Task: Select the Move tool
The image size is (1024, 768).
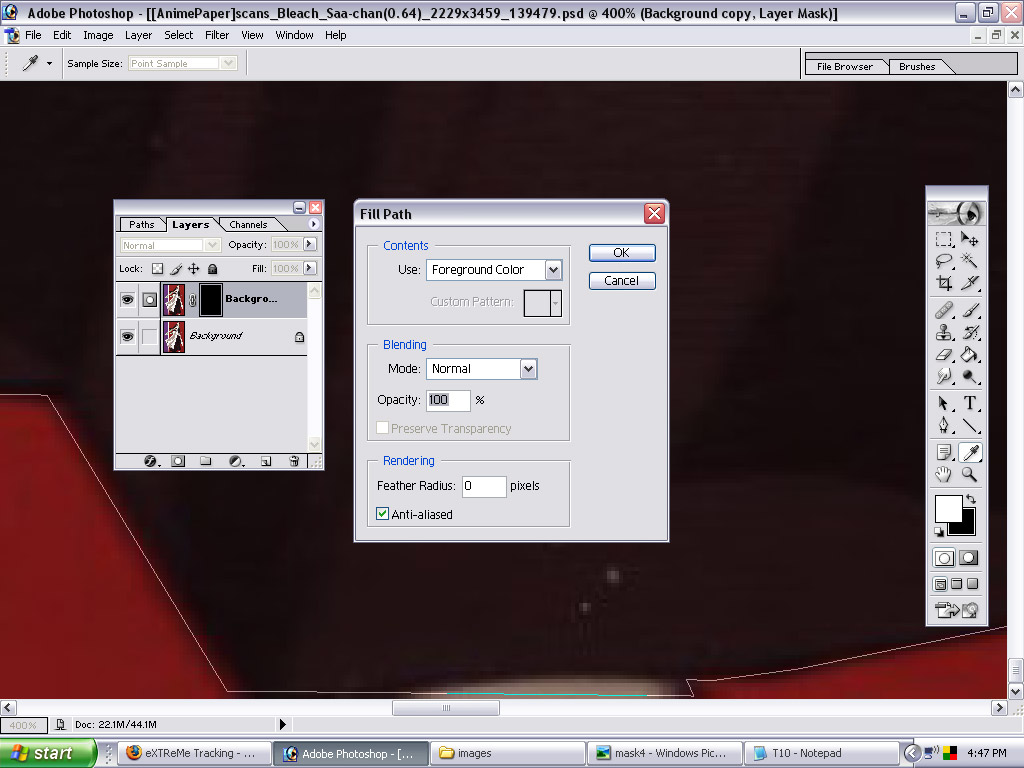Action: tap(970, 240)
